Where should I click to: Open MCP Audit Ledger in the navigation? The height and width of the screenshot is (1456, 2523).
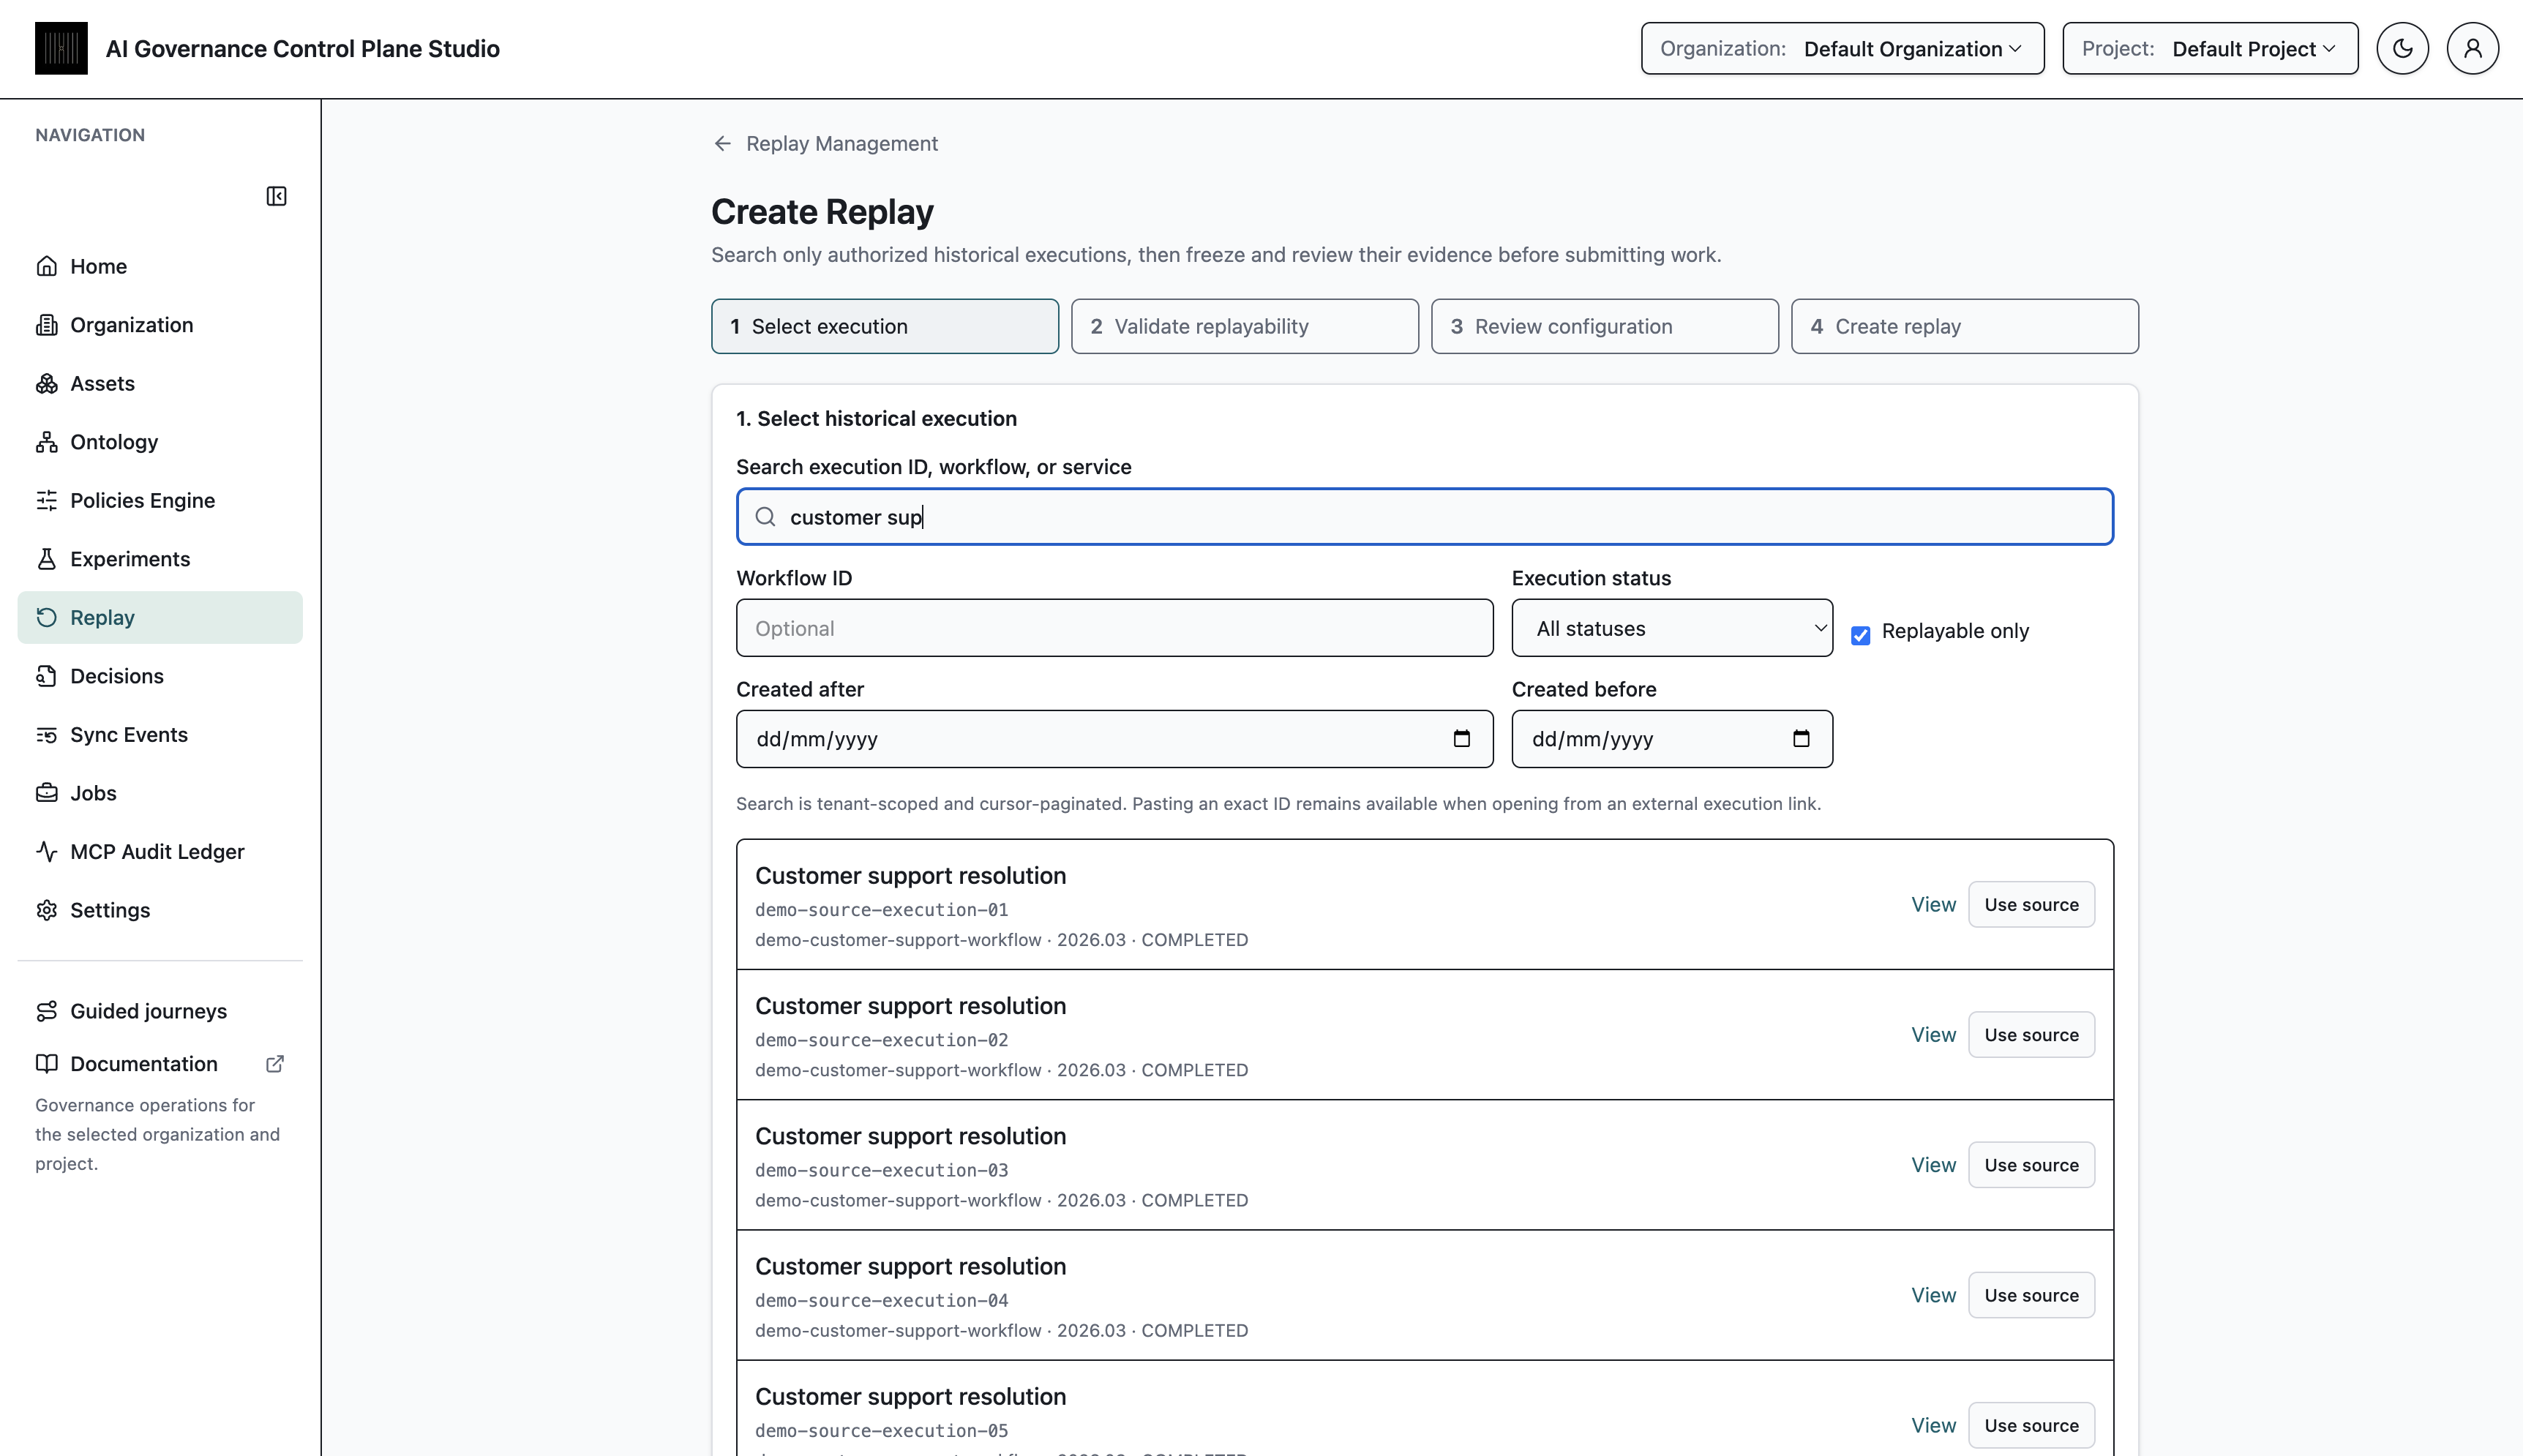160,852
